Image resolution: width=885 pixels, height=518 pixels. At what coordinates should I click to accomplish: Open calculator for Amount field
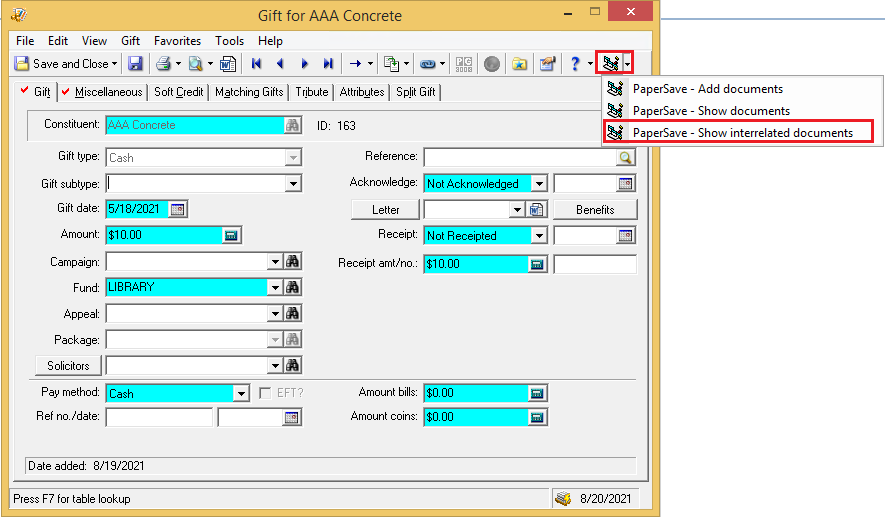pyautogui.click(x=231, y=236)
